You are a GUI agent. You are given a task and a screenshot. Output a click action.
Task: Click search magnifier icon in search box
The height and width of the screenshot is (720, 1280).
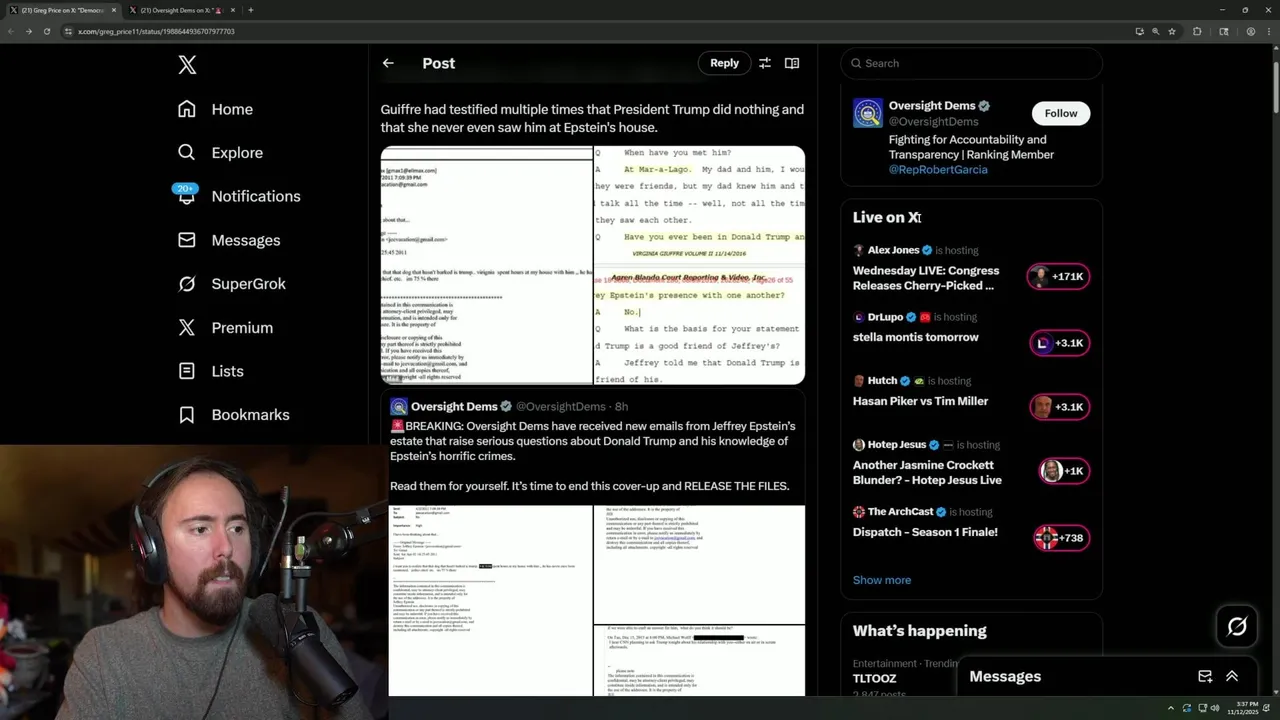(856, 63)
